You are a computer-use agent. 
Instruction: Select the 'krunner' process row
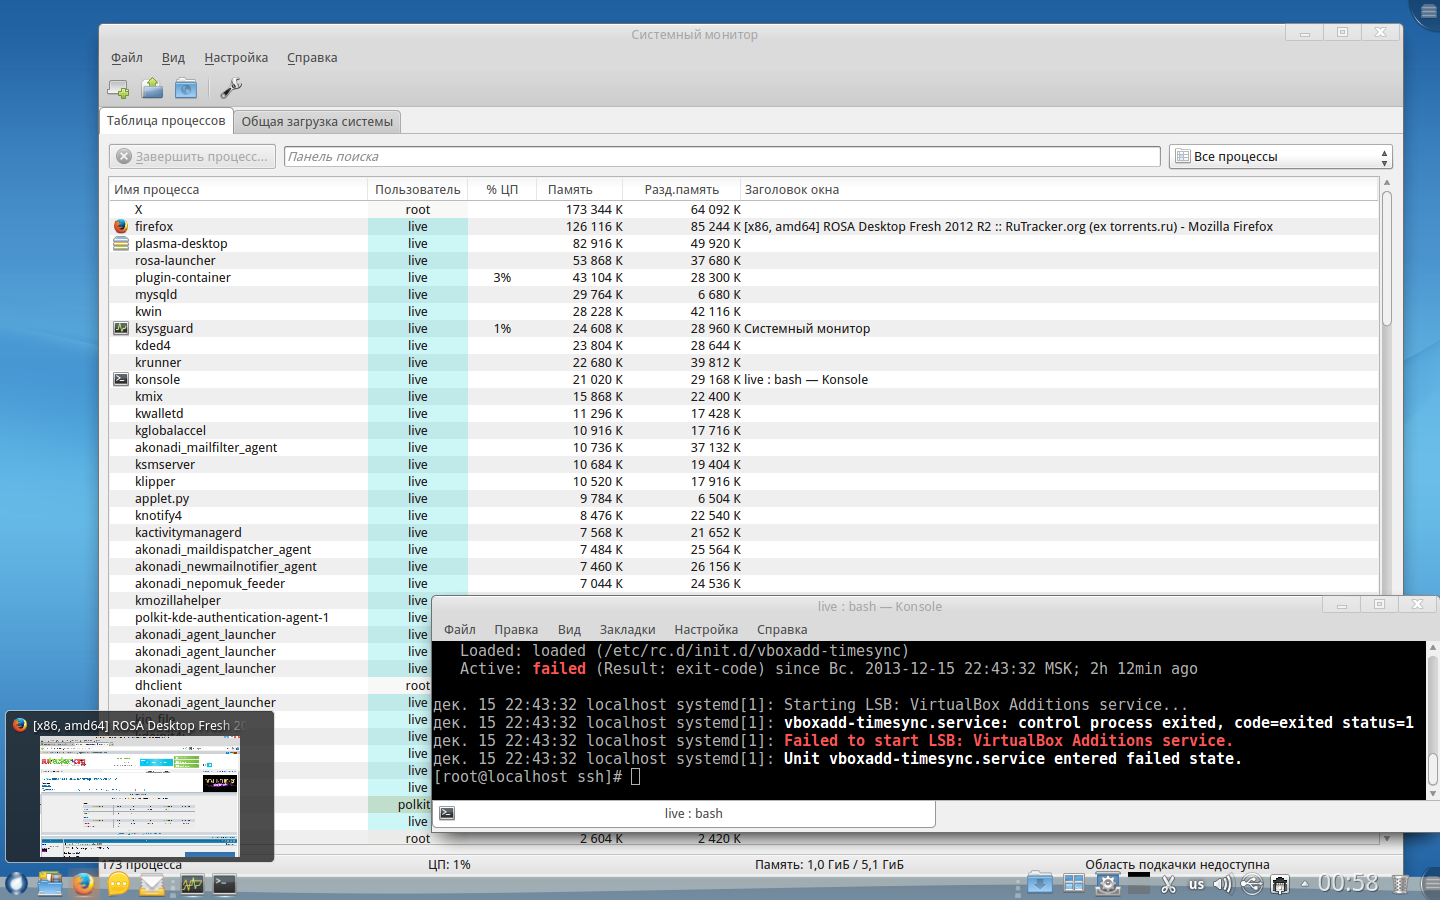pos(743,363)
